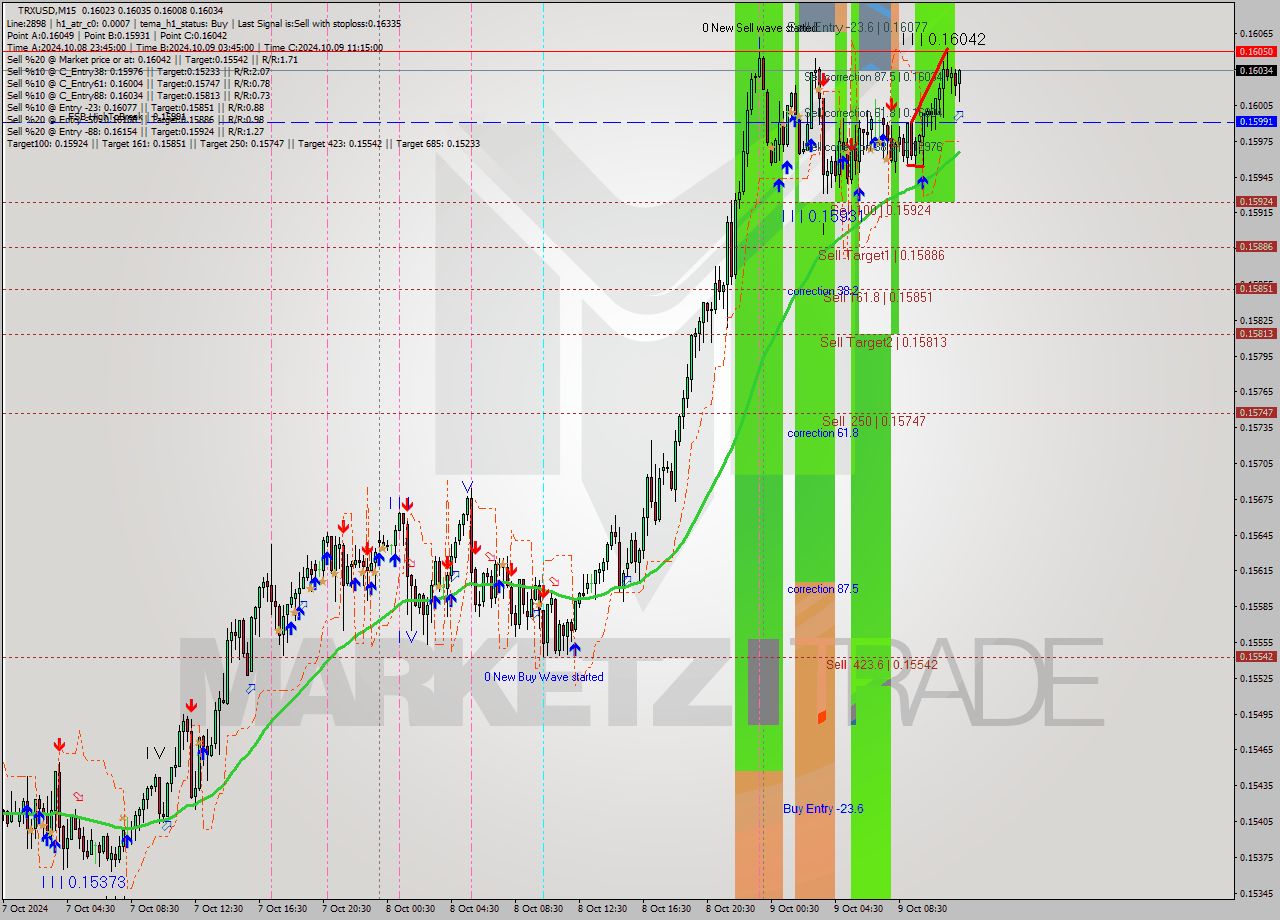Click the '7 Oct 12:30' time axis label

click(x=219, y=909)
